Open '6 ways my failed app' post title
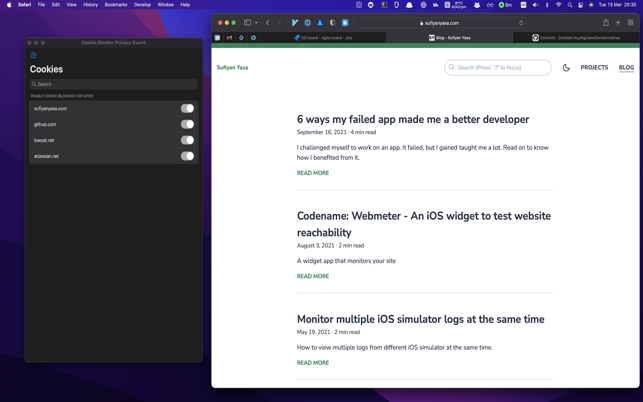The height and width of the screenshot is (402, 643). pos(413,119)
